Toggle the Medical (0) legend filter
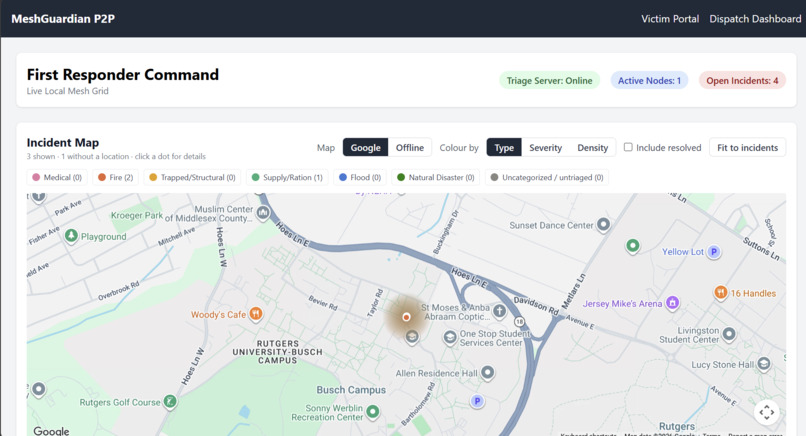The width and height of the screenshot is (806, 436). tap(57, 177)
